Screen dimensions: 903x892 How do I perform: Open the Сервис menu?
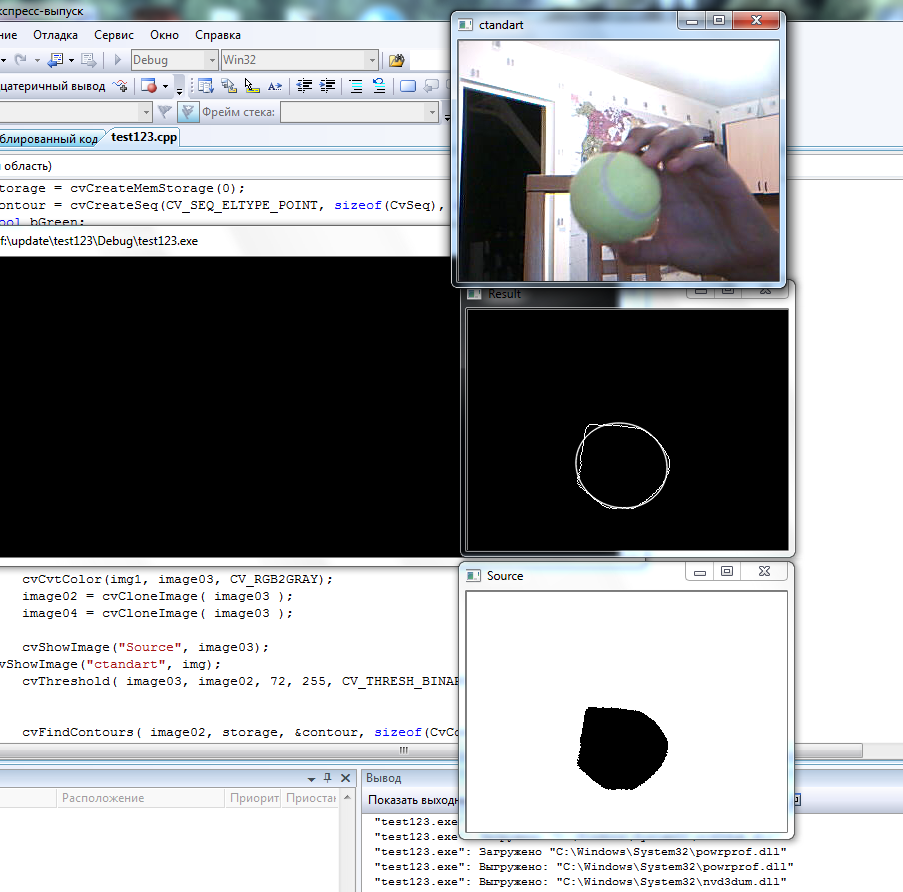(114, 34)
